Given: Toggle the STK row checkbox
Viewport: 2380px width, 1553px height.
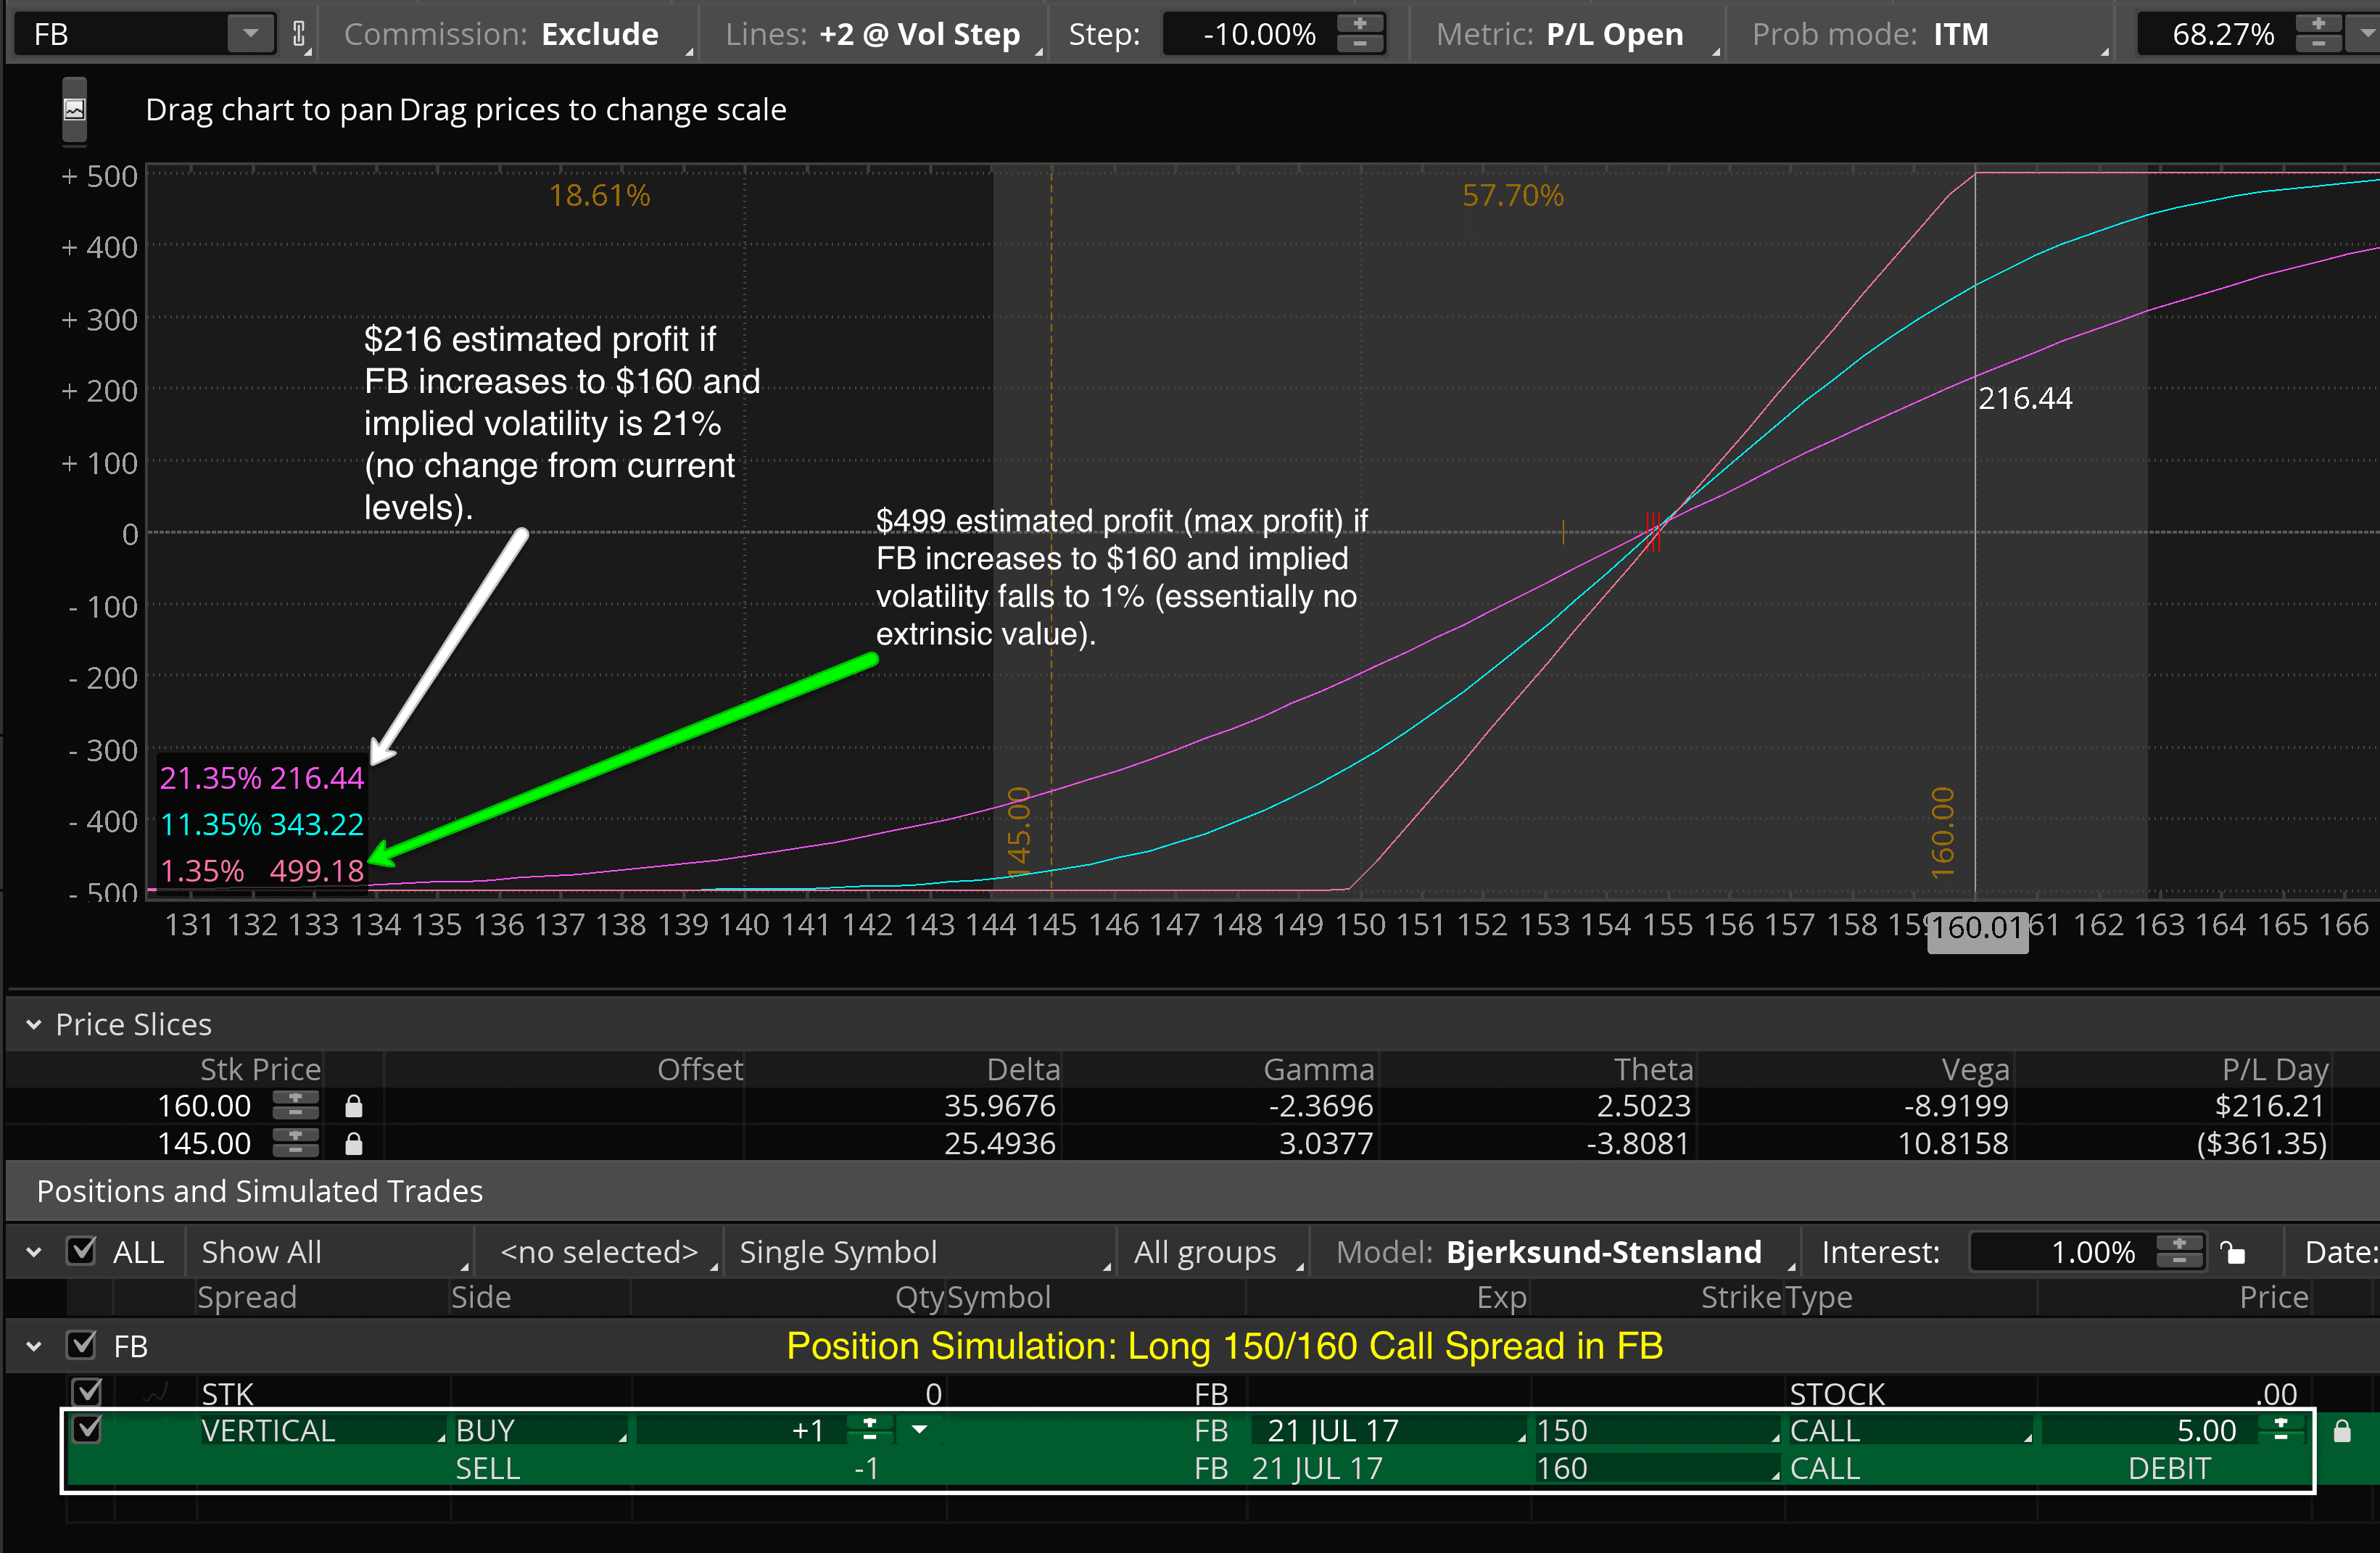Looking at the screenshot, I should (87, 1392).
